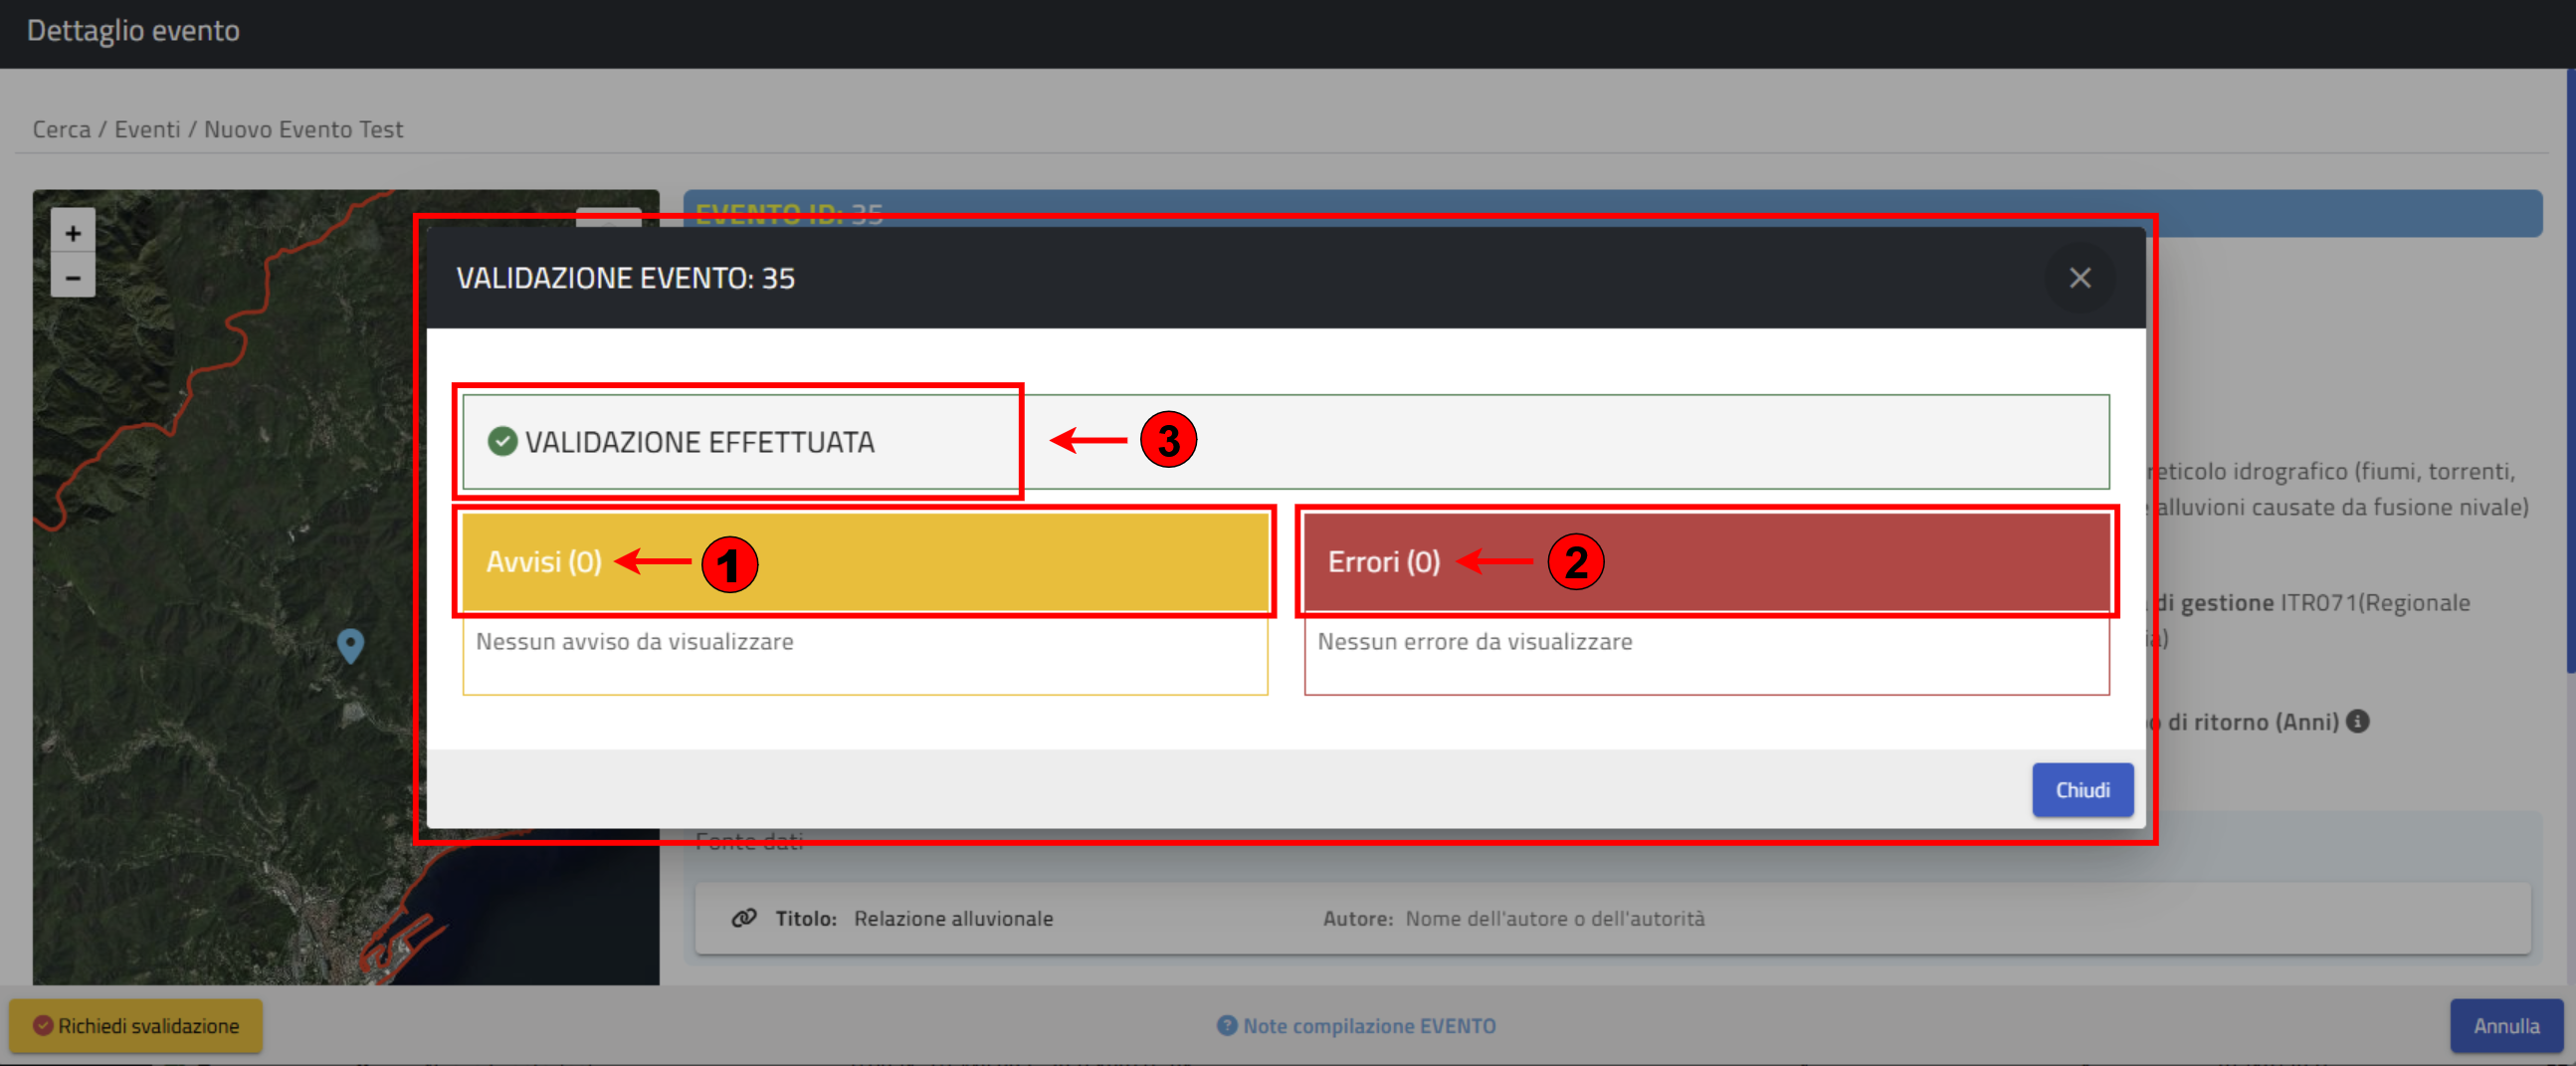
Task: Expand the yellow Avvisi (0) panel header
Action: (x=865, y=562)
